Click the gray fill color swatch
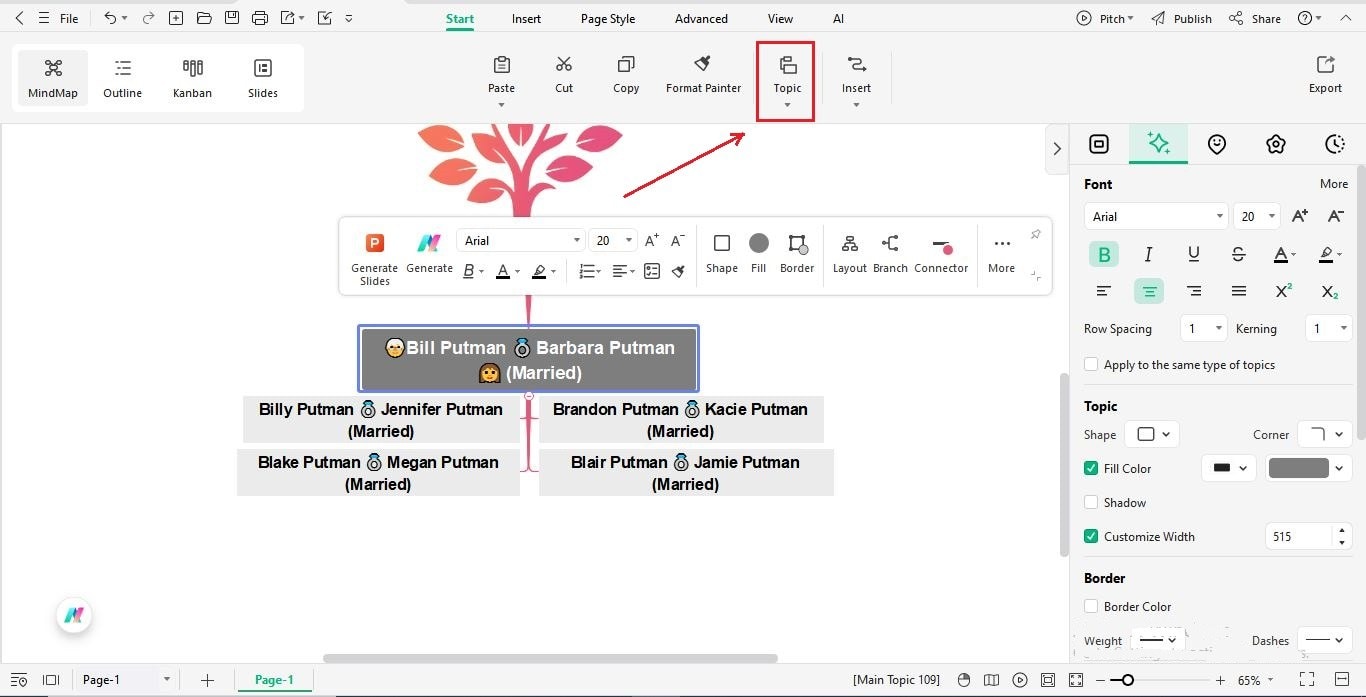The height and width of the screenshot is (697, 1366). point(1298,468)
